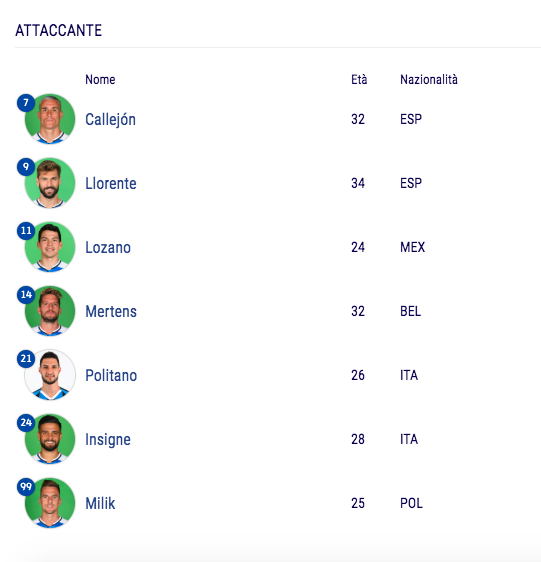Viewport: 541px width, 562px height.
Task: Follow the Llorente player link
Action: coord(111,184)
